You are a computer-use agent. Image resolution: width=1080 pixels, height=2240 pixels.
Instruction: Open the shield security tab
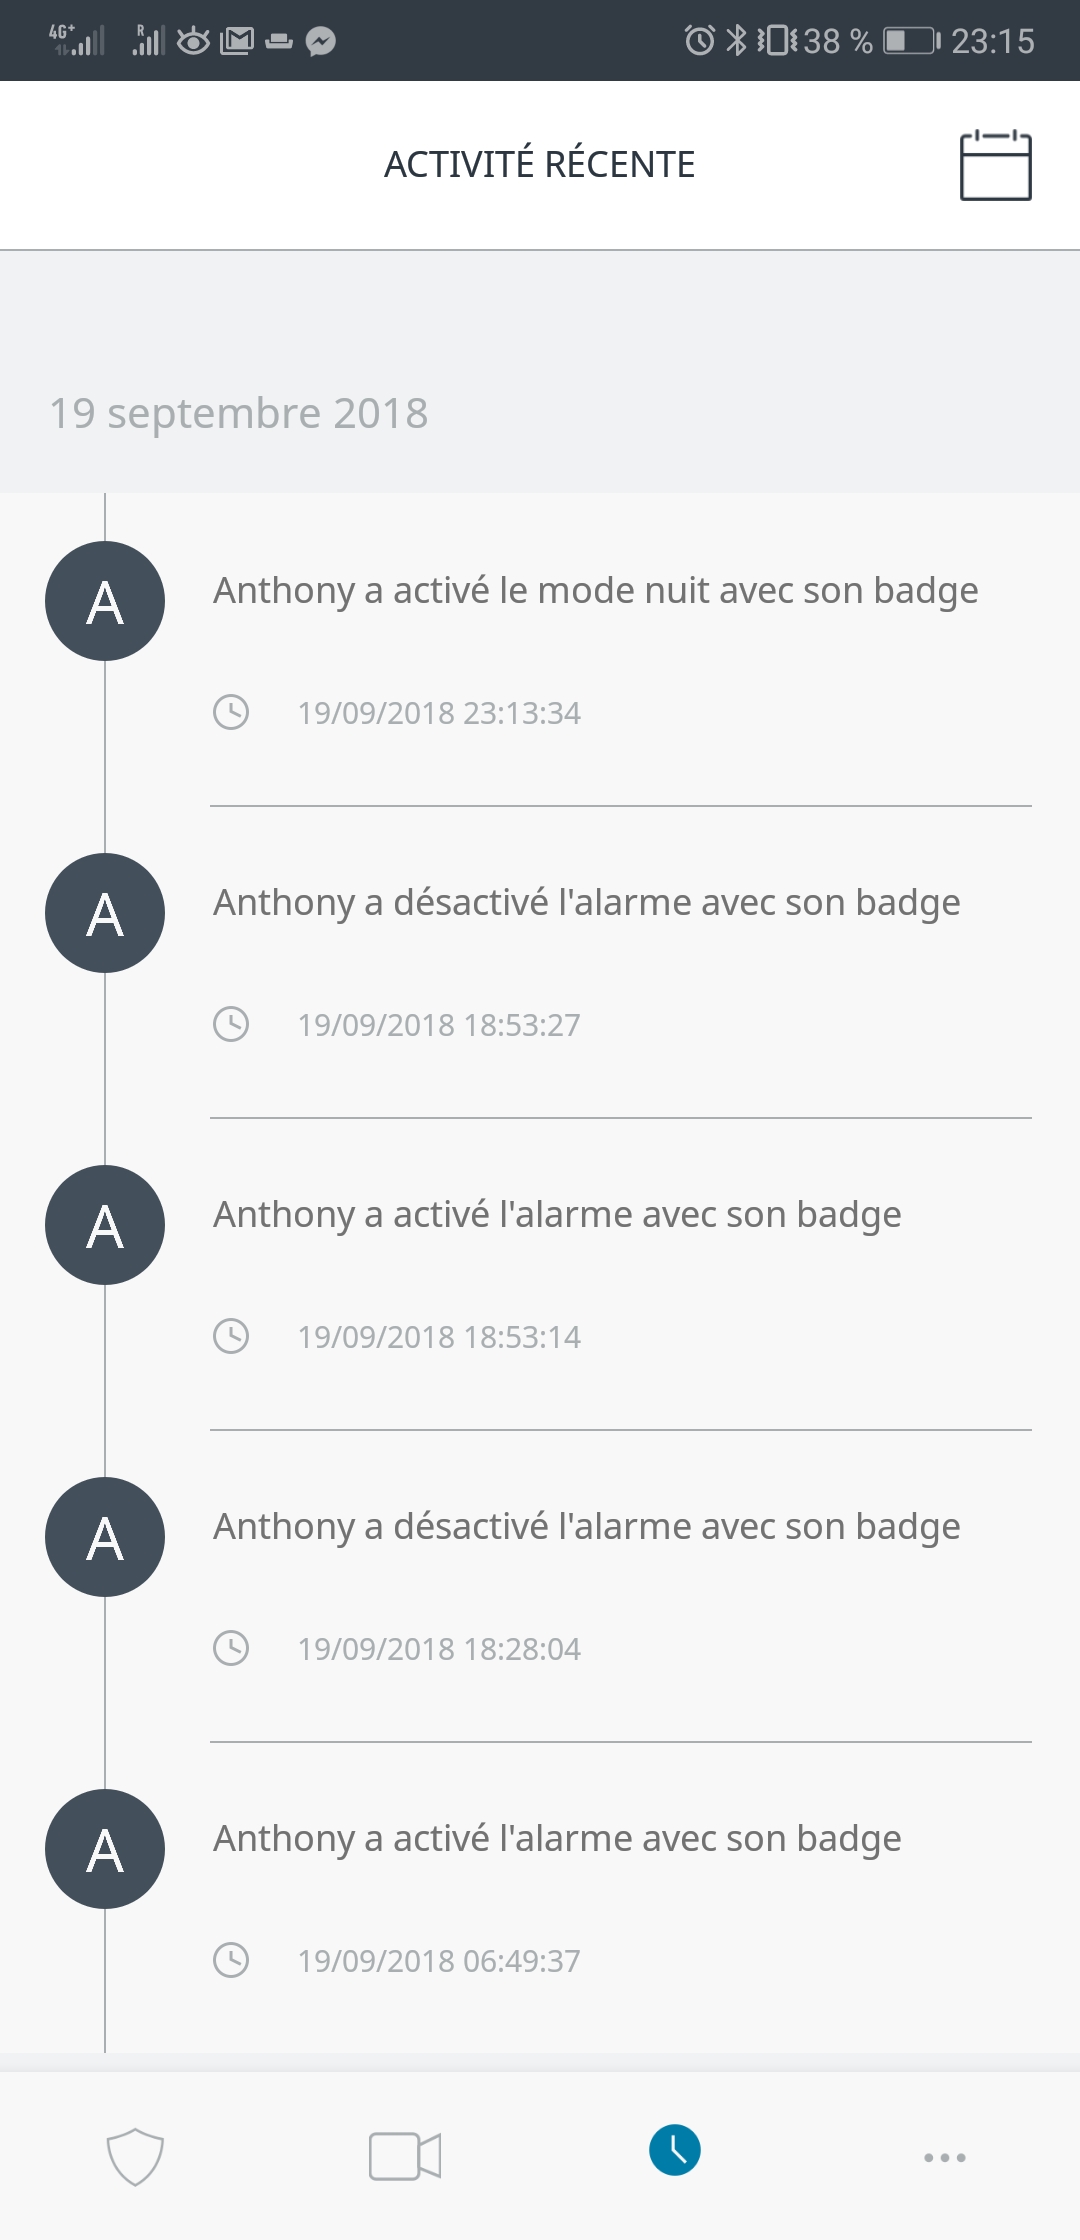click(135, 2156)
